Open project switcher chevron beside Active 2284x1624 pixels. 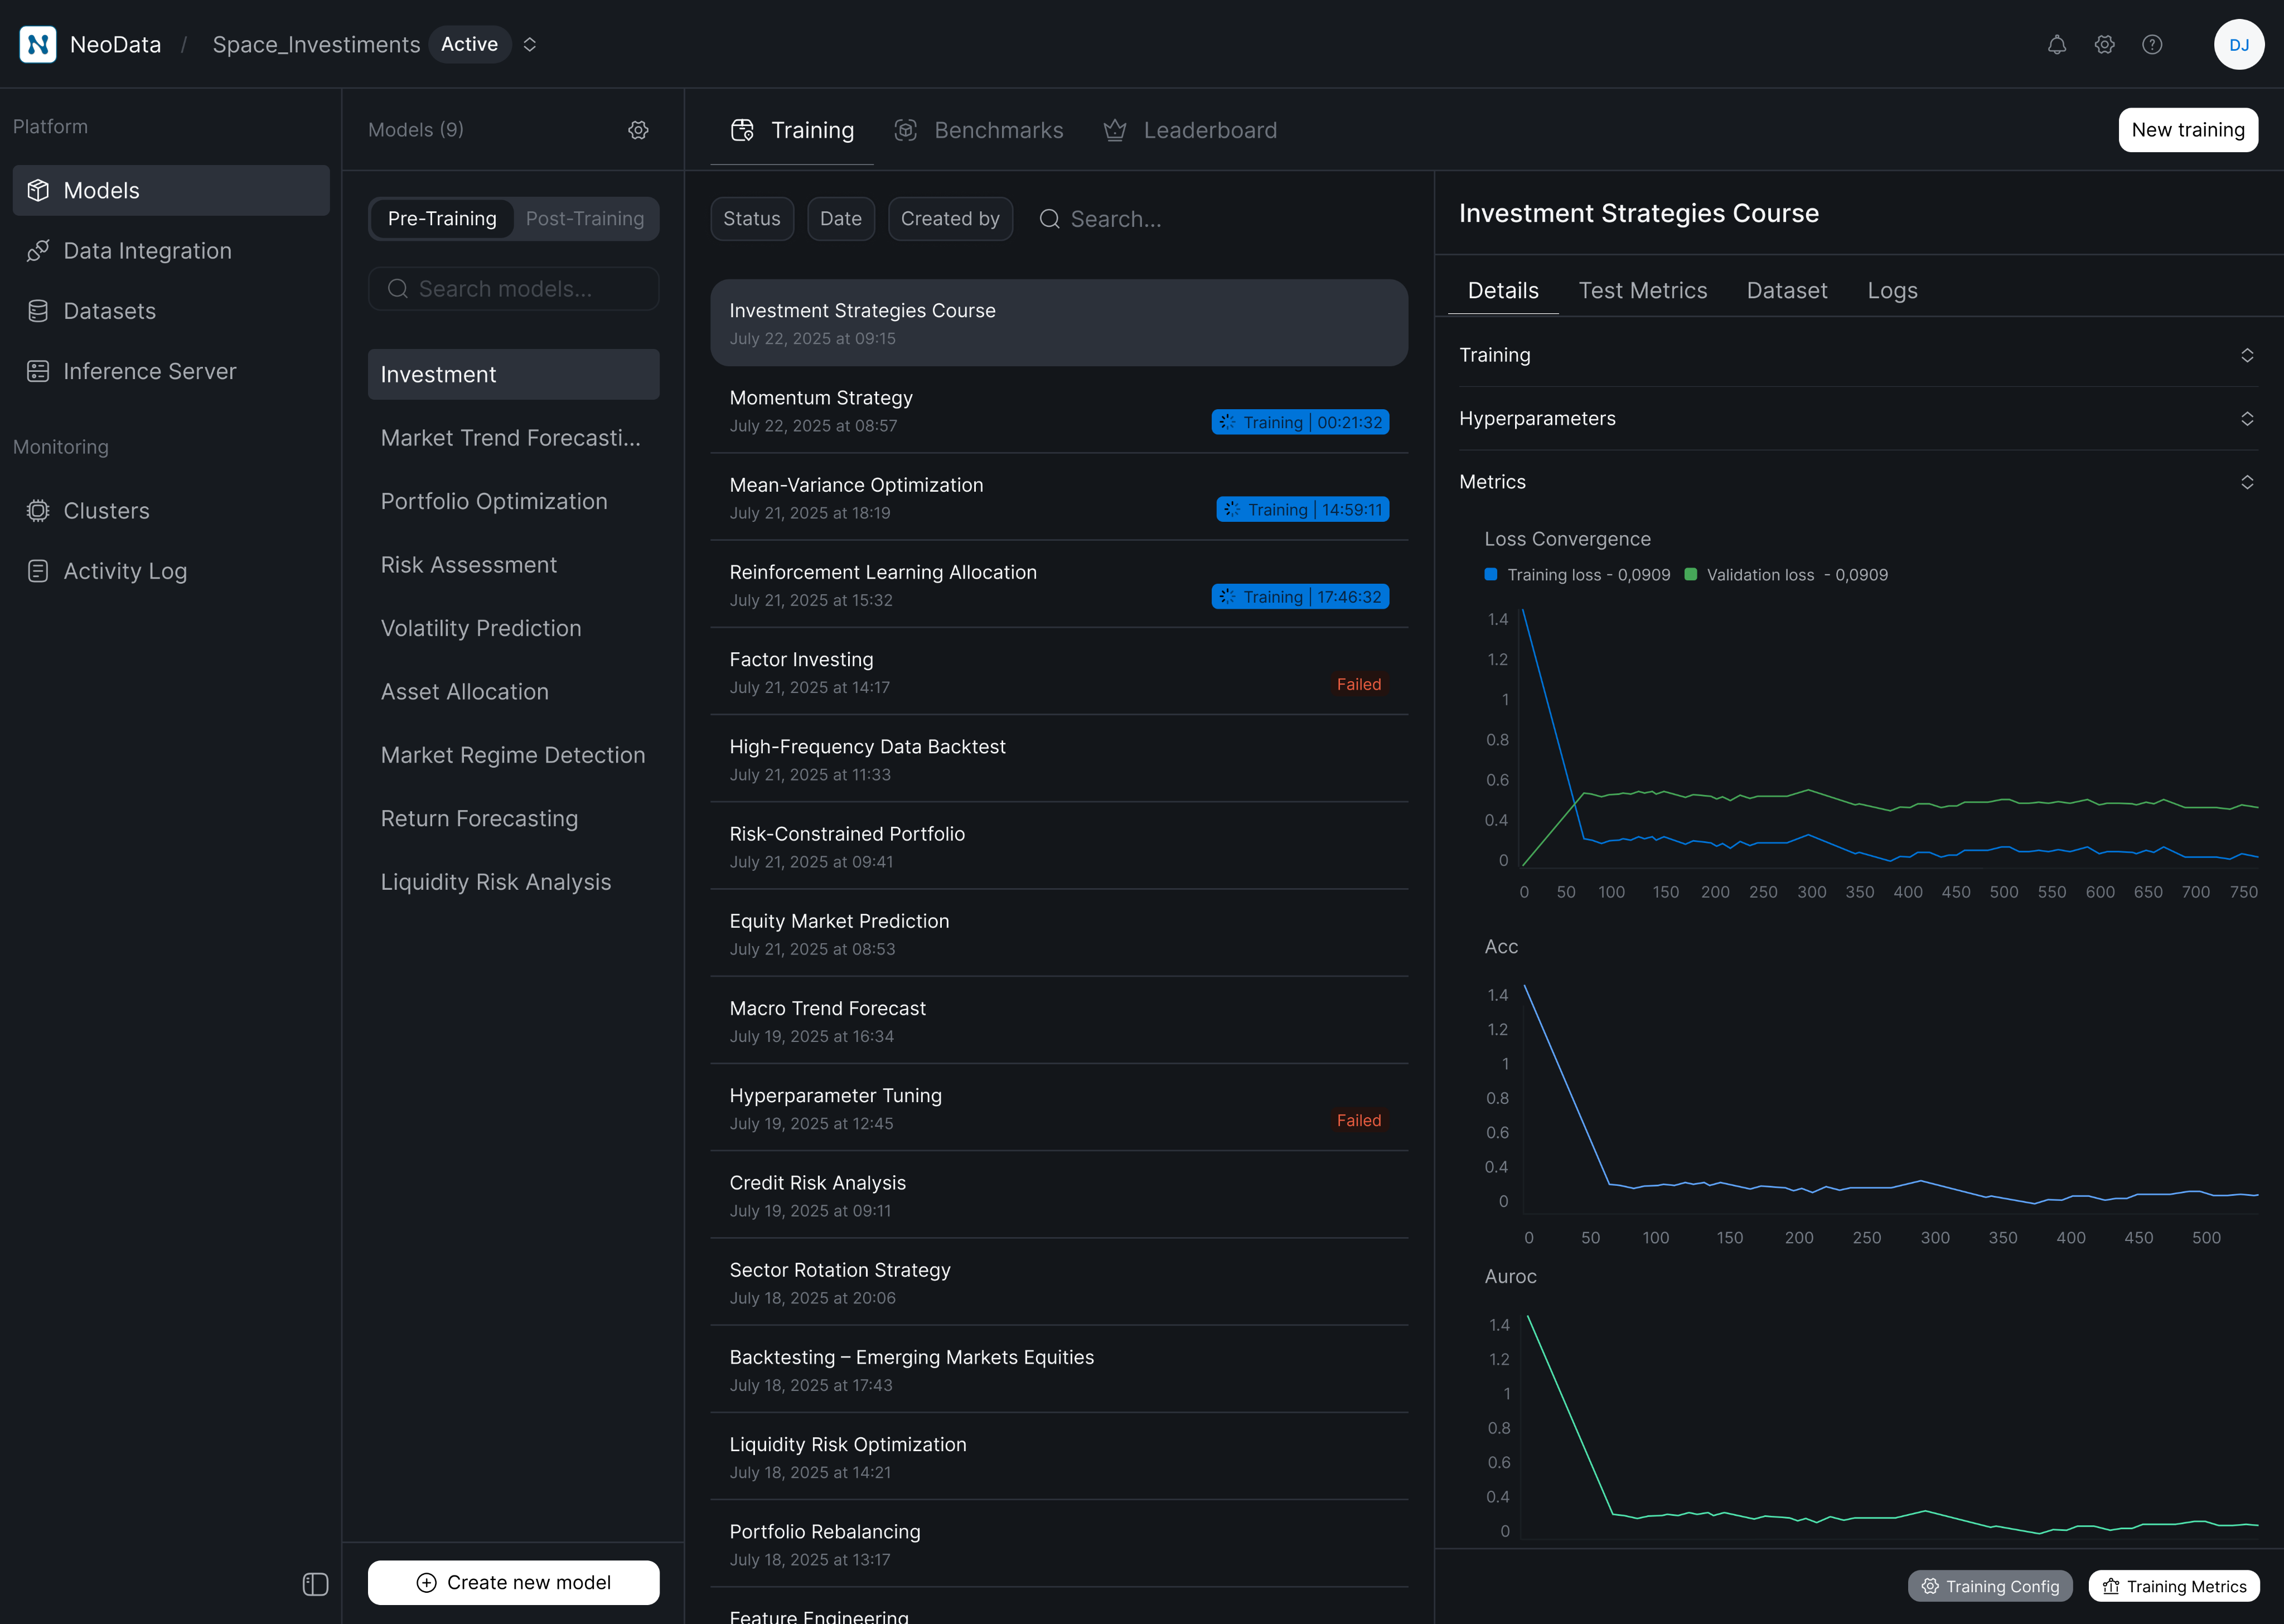coord(530,45)
